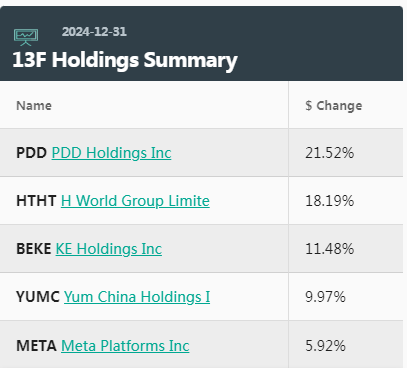This screenshot has width=407, height=368.
Task: Click the 18.19% change value
Action: [x=330, y=201]
